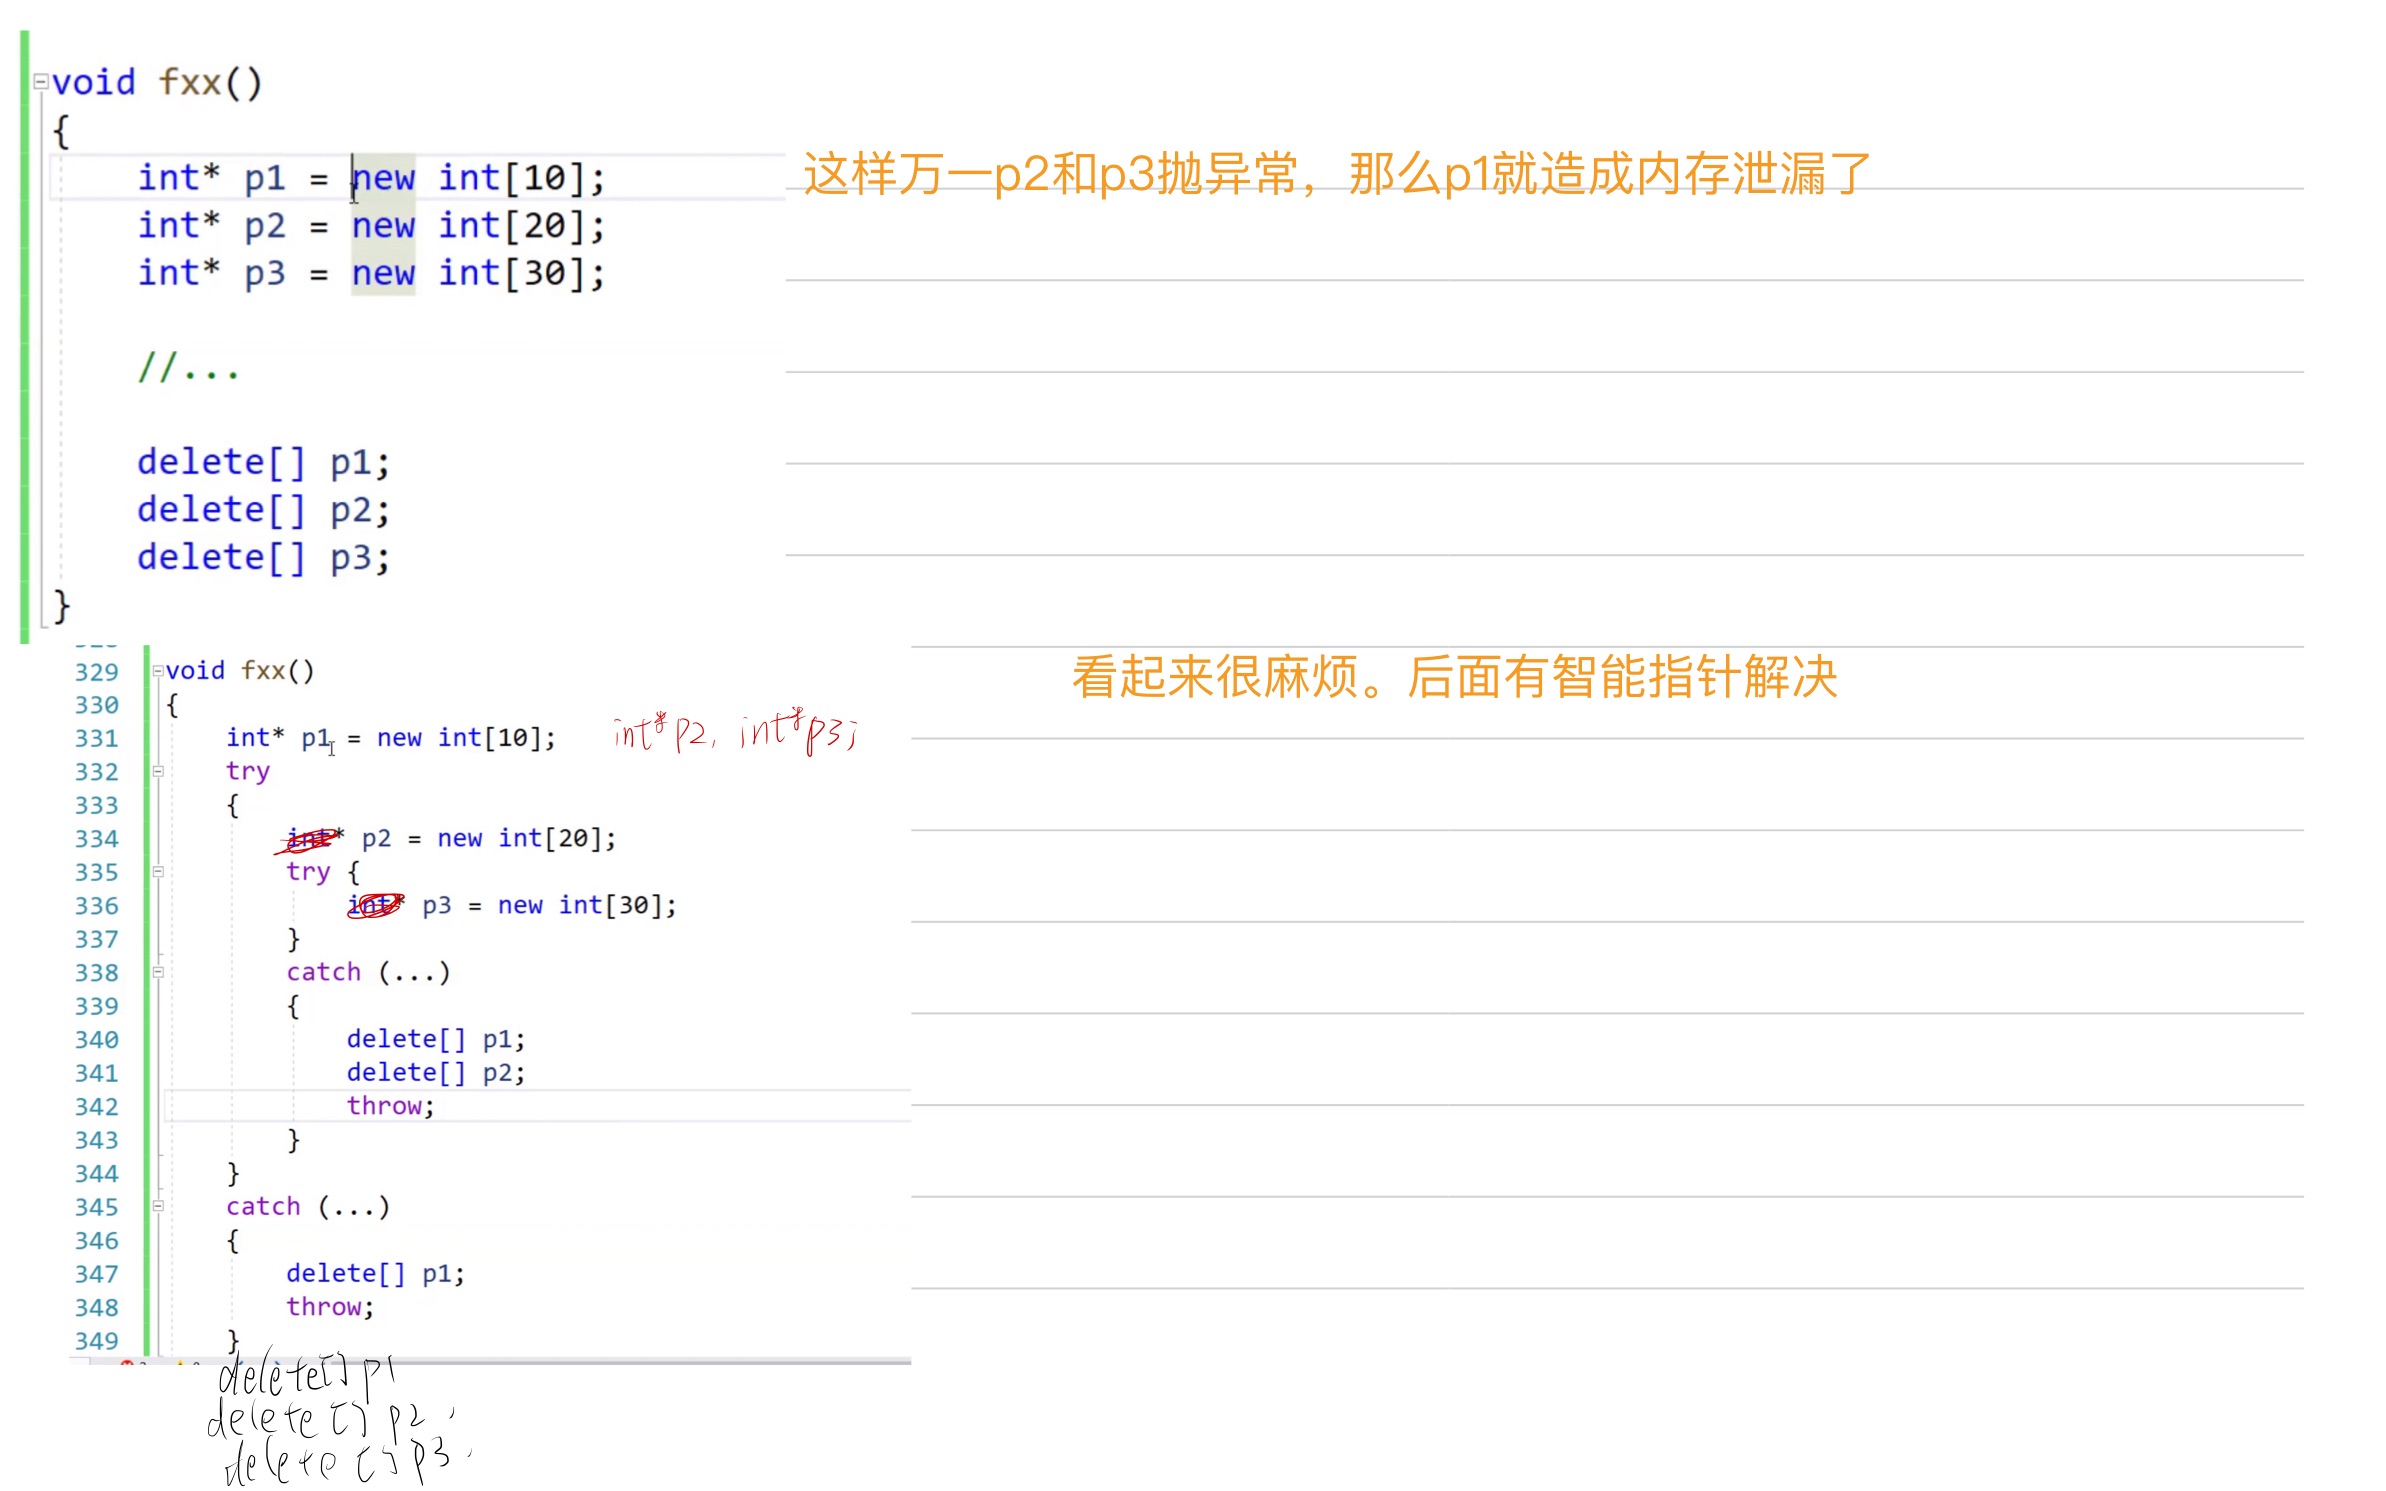
Task: Click line number 342 in the gutter
Action: (96, 1107)
